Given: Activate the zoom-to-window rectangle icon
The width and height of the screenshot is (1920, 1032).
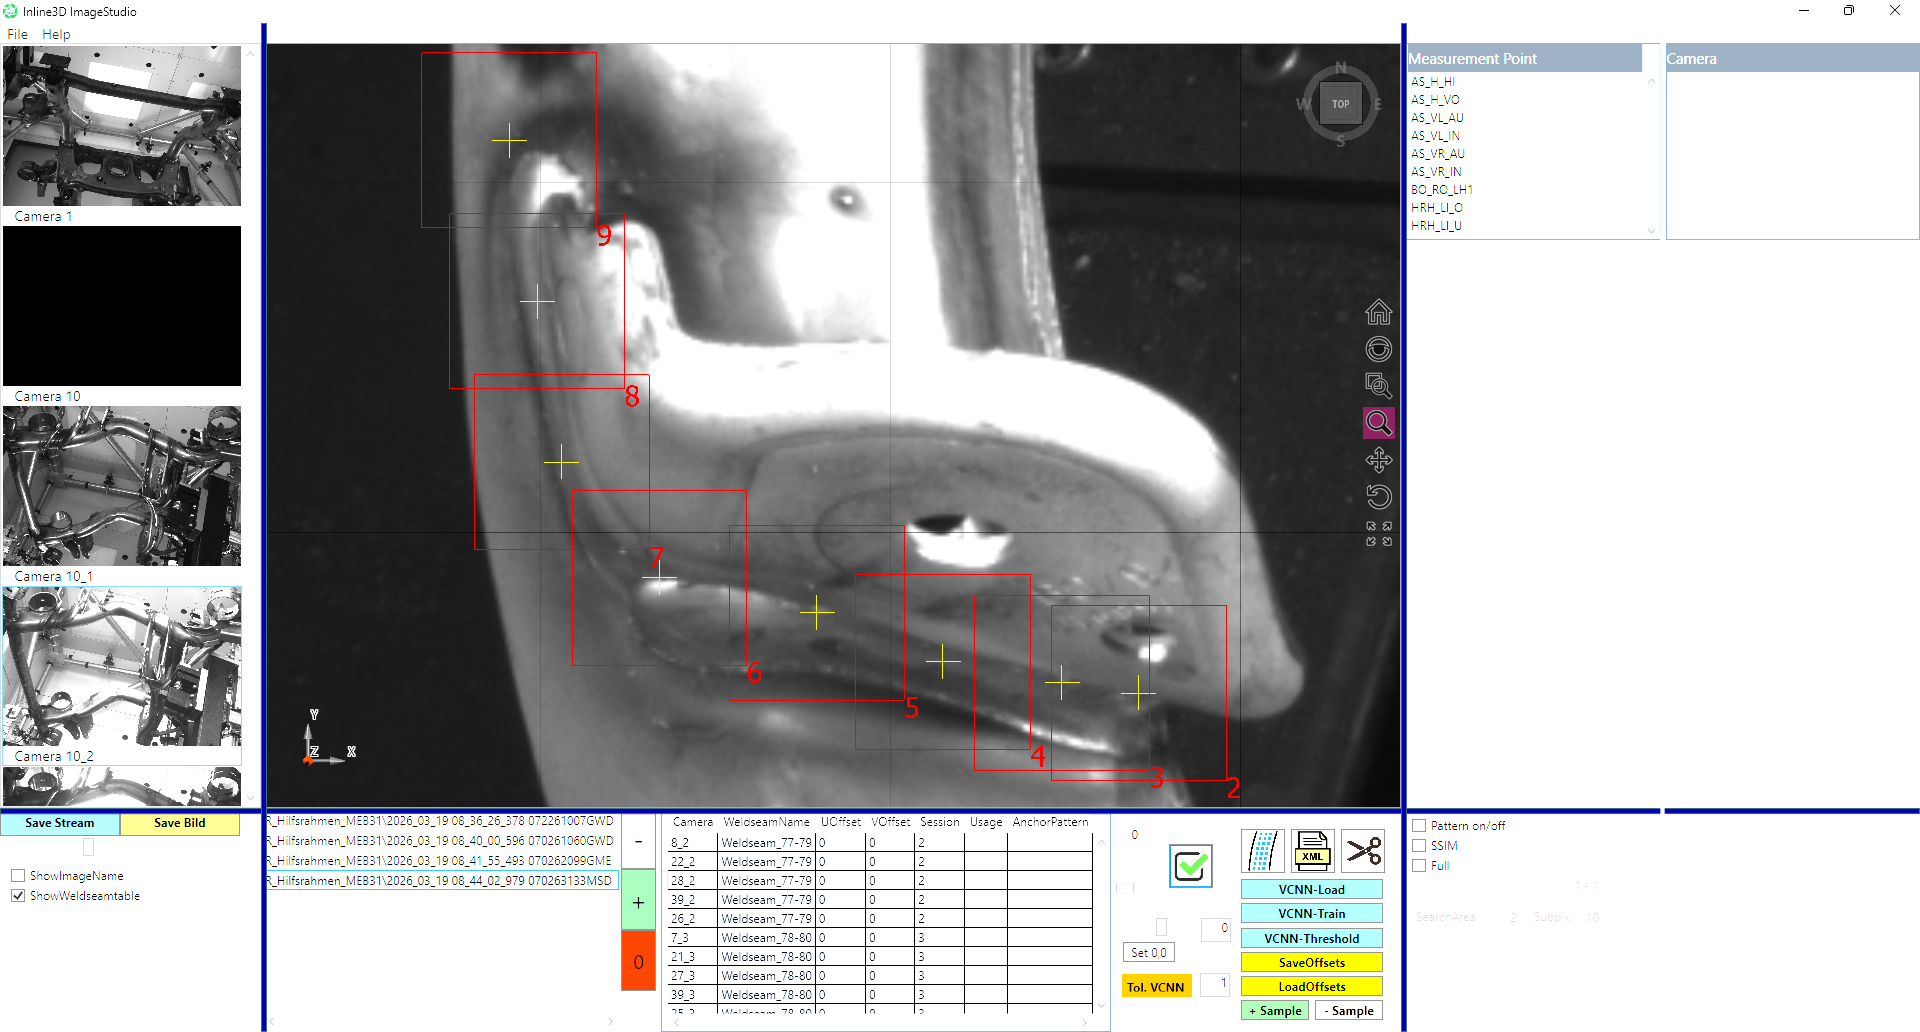Looking at the screenshot, I should pos(1378,386).
